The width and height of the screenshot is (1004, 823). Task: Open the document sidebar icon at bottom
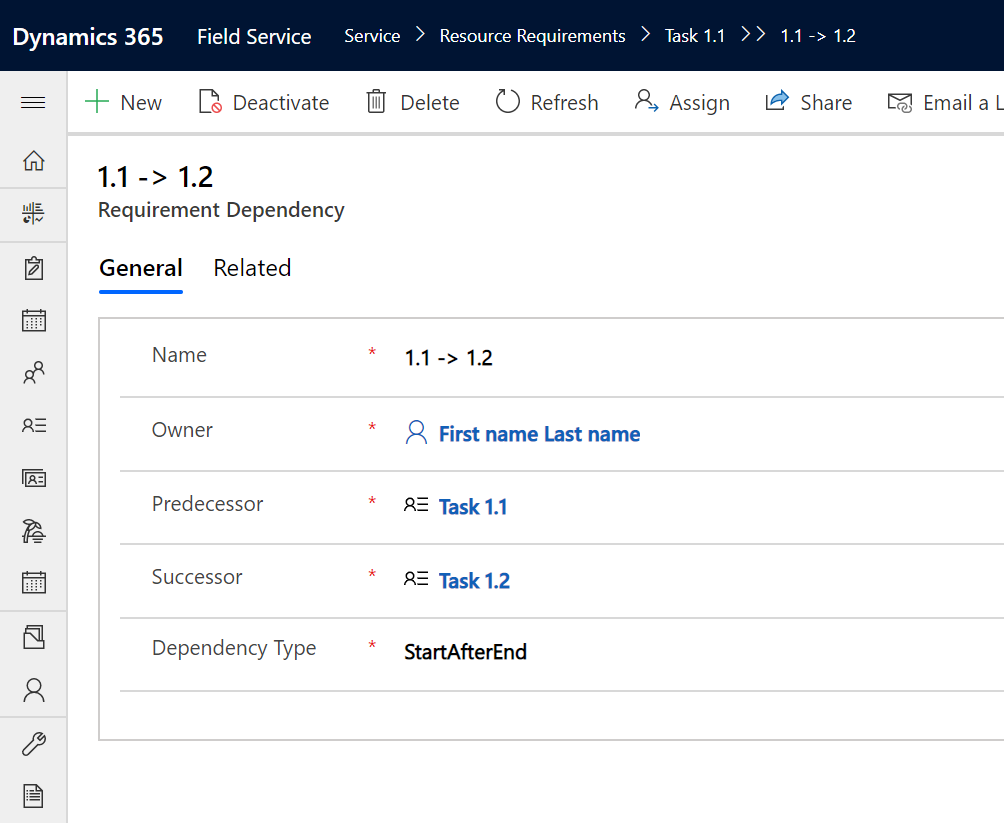[x=33, y=796]
